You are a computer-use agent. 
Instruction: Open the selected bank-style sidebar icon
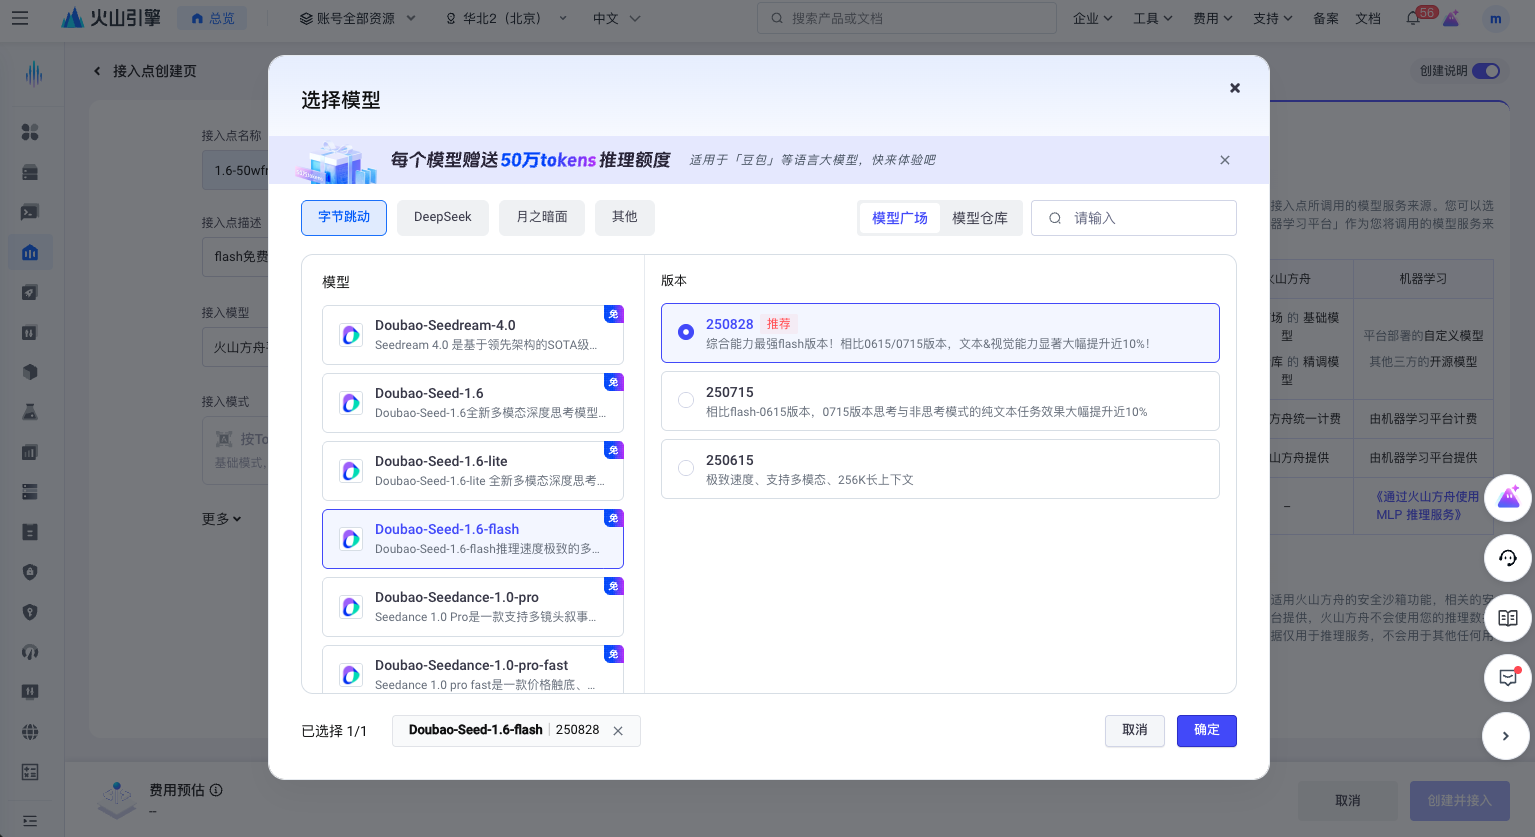(30, 252)
